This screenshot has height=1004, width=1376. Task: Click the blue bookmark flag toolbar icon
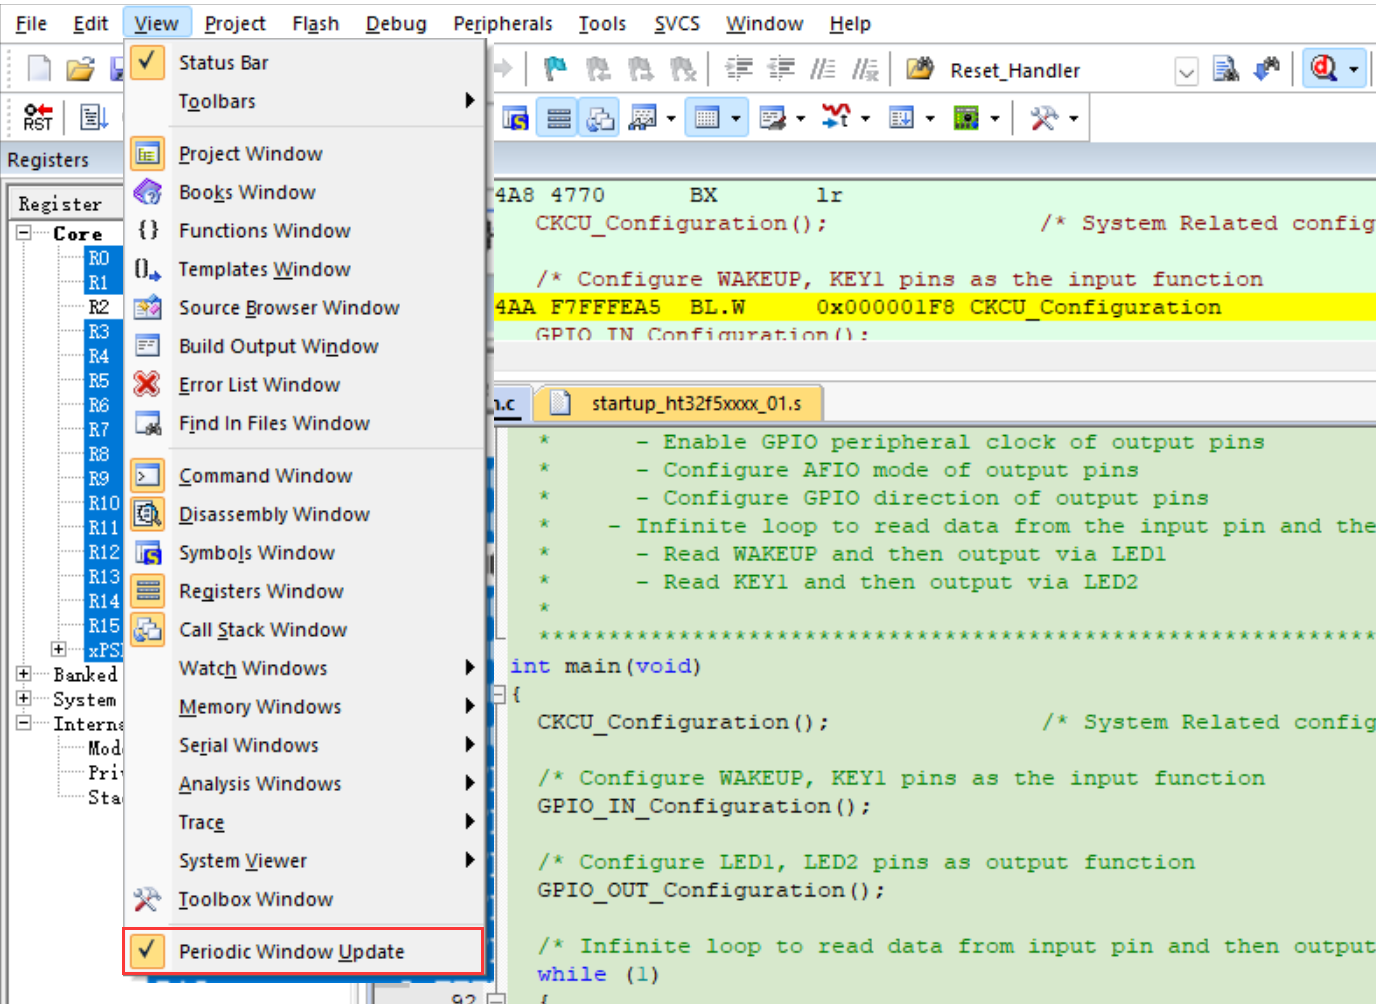[555, 69]
